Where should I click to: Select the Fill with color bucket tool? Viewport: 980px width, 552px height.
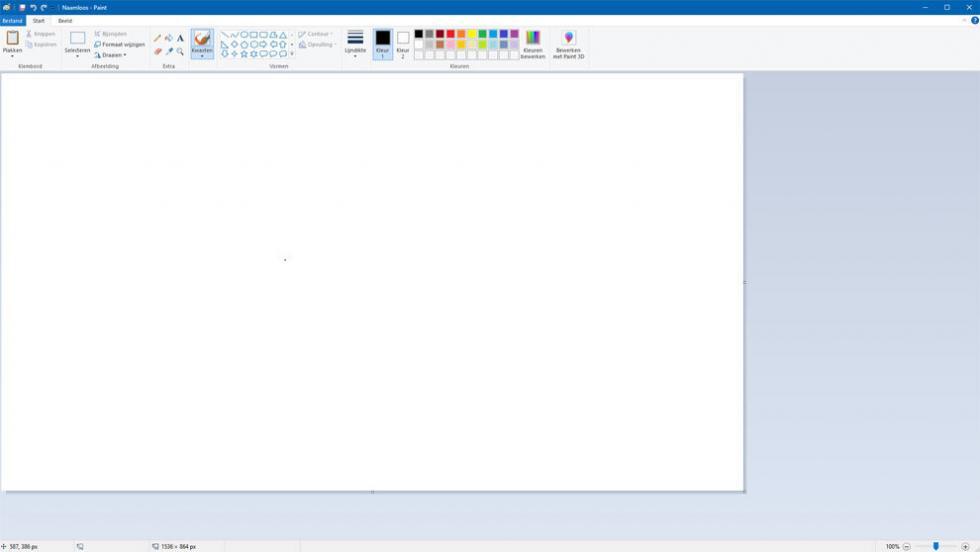tap(169, 38)
